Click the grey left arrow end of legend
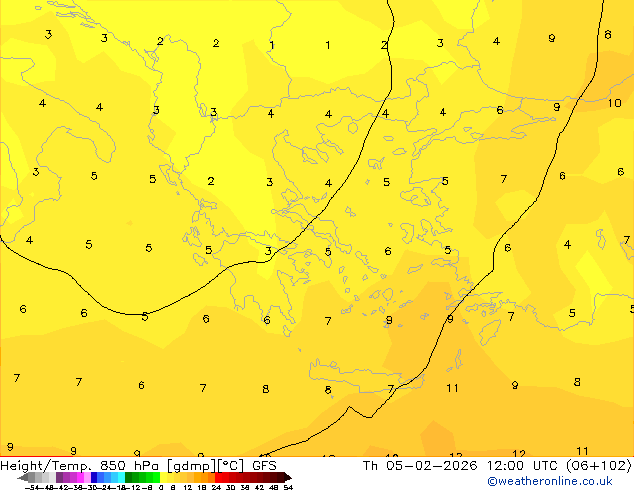This screenshot has height=490, width=634. (x=23, y=478)
